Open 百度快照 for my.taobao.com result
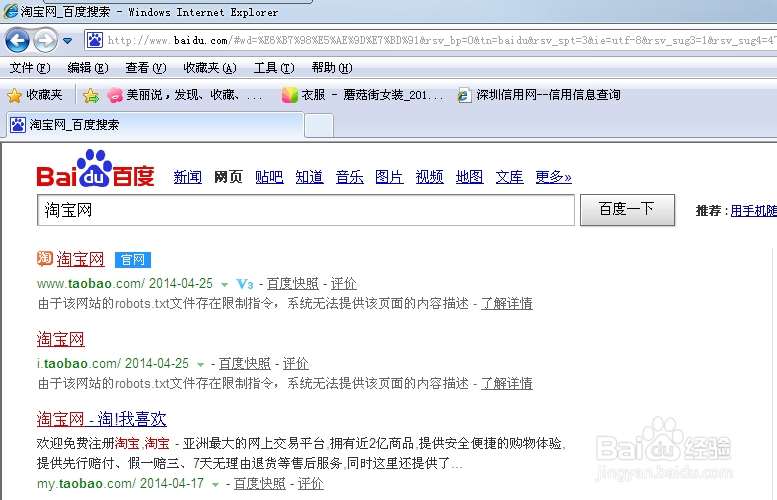This screenshot has width=777, height=500. pos(260,484)
